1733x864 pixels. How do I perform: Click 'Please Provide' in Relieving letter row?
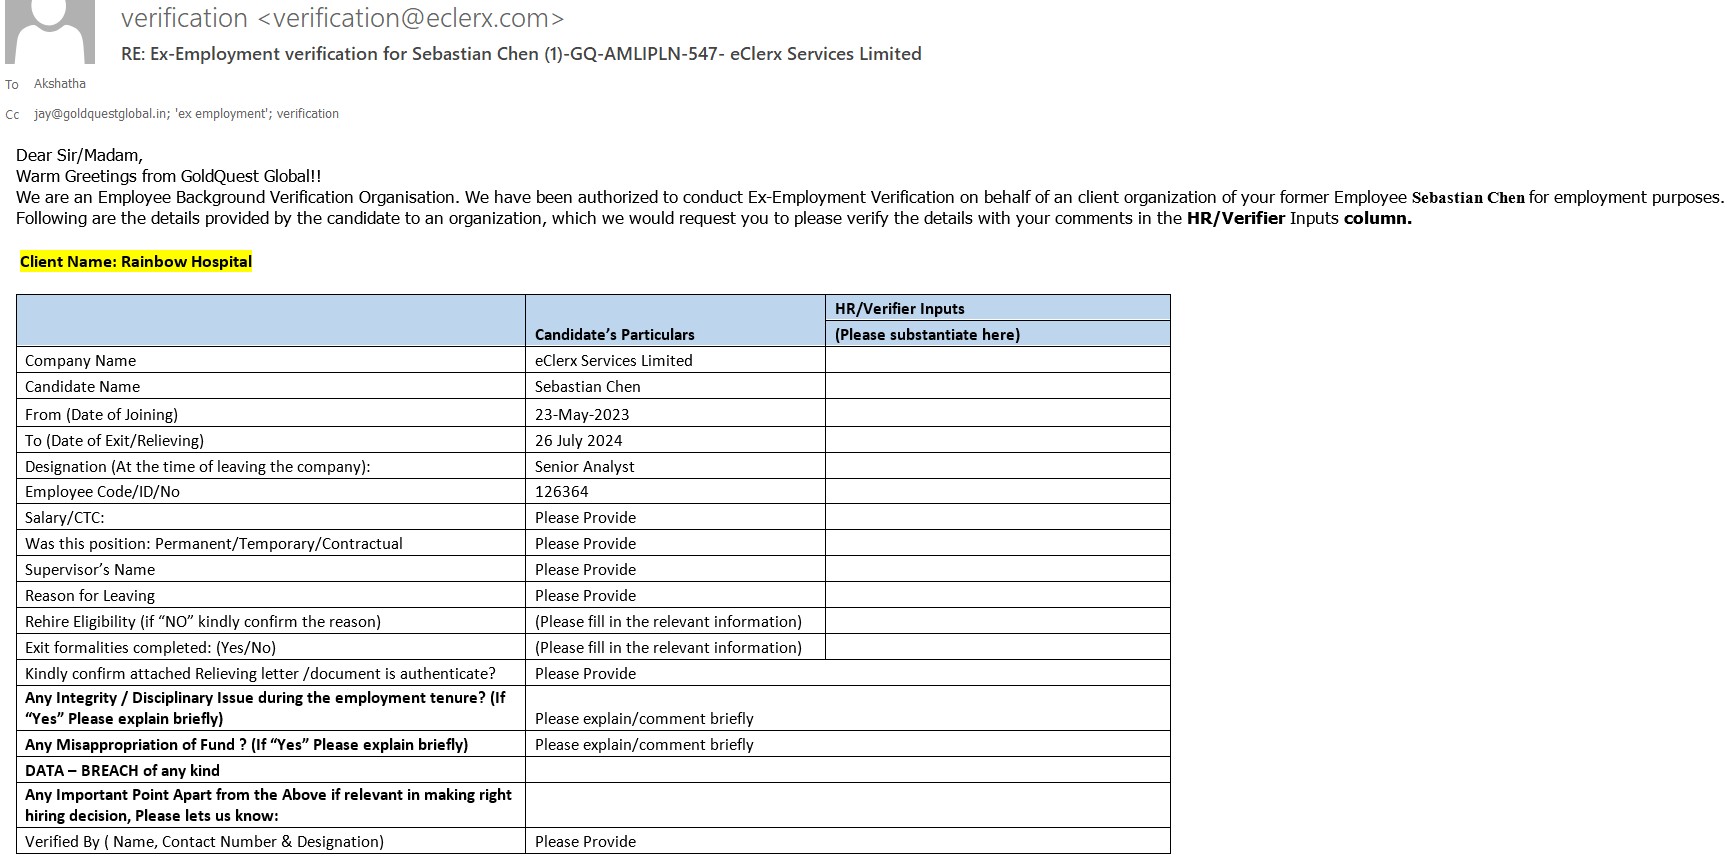click(586, 673)
